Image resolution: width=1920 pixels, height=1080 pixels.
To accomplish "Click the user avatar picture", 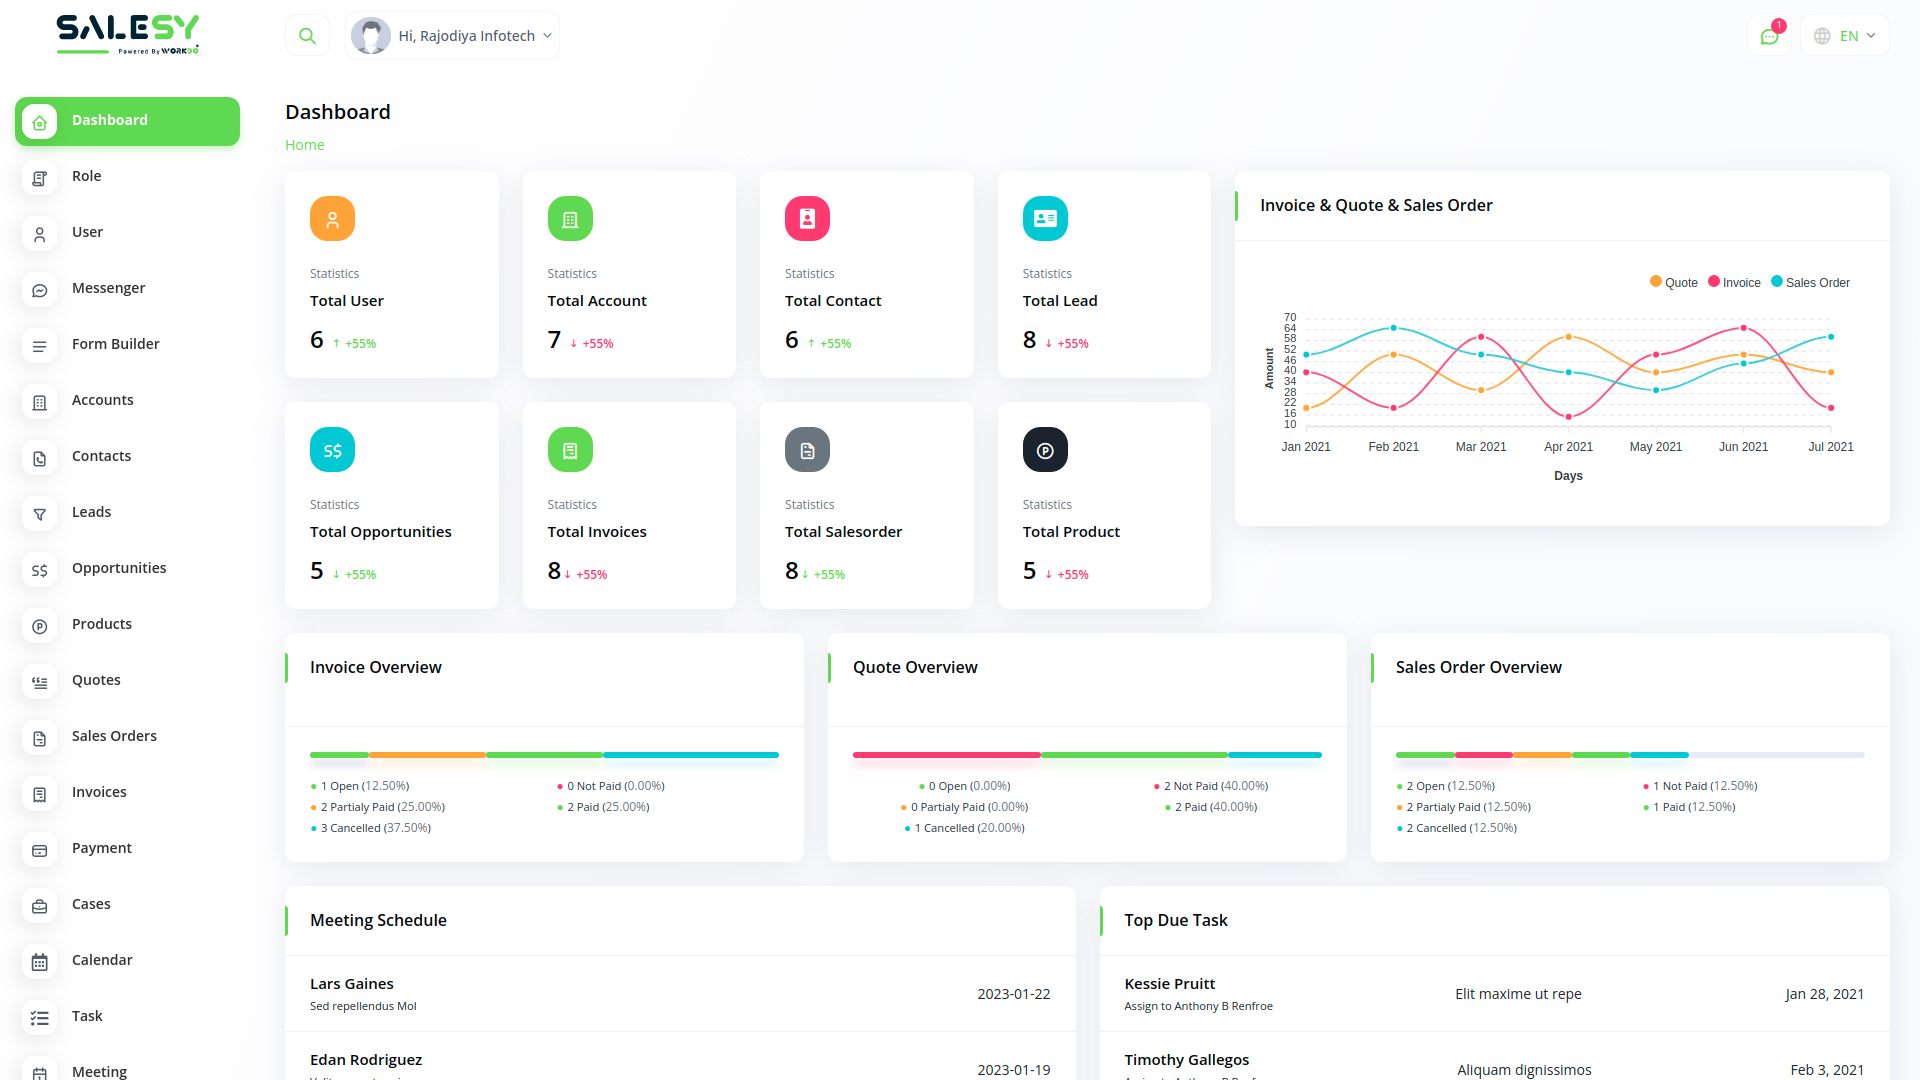I will 370,36.
